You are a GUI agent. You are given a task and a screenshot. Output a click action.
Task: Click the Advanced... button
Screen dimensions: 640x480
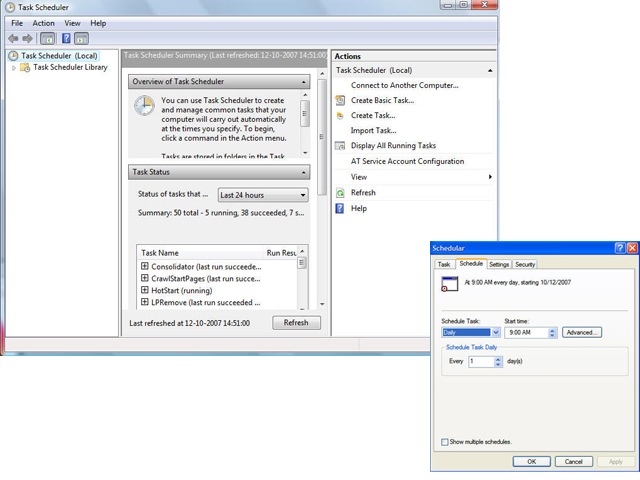click(582, 332)
